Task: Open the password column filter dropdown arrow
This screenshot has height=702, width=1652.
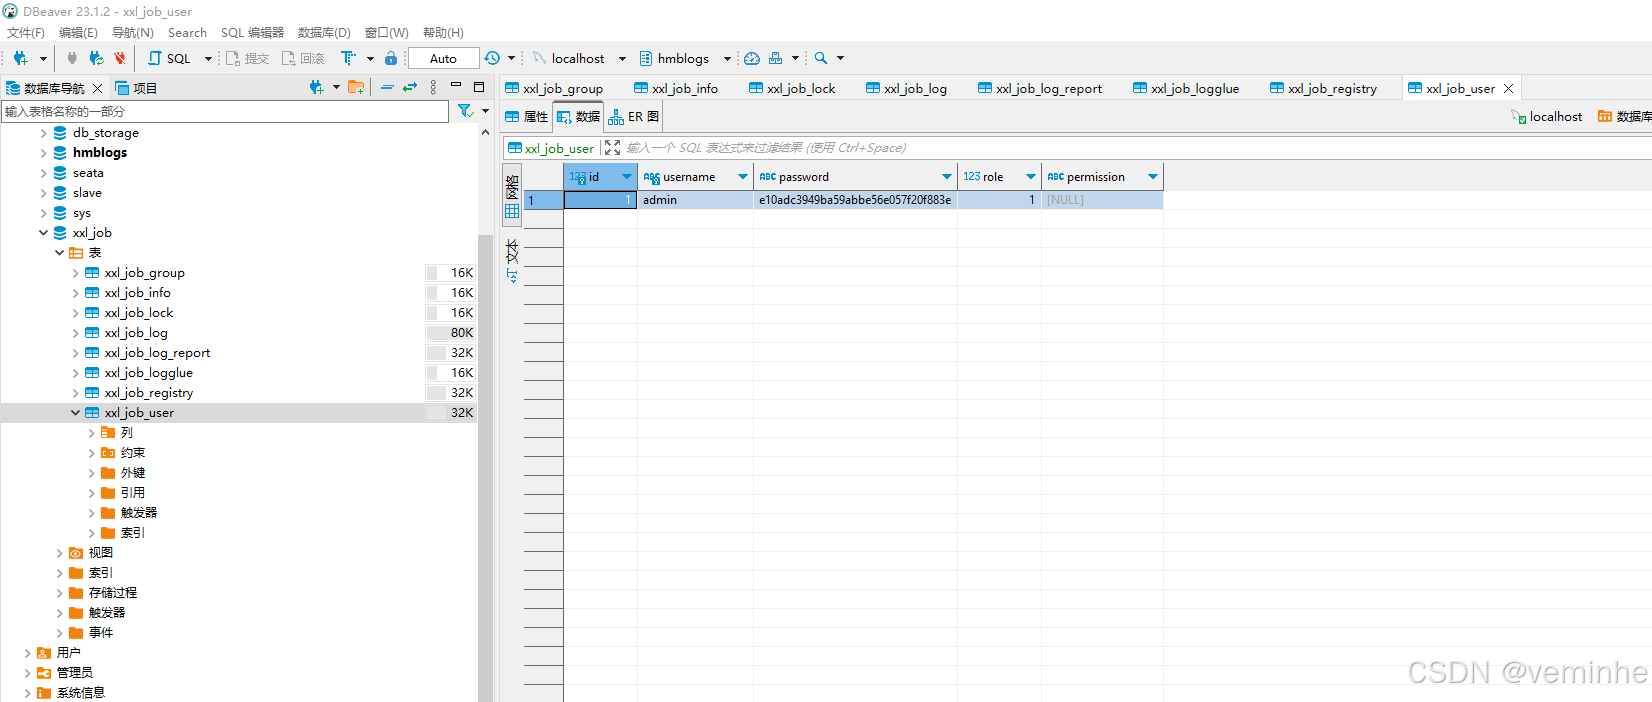Action: pyautogui.click(x=947, y=177)
